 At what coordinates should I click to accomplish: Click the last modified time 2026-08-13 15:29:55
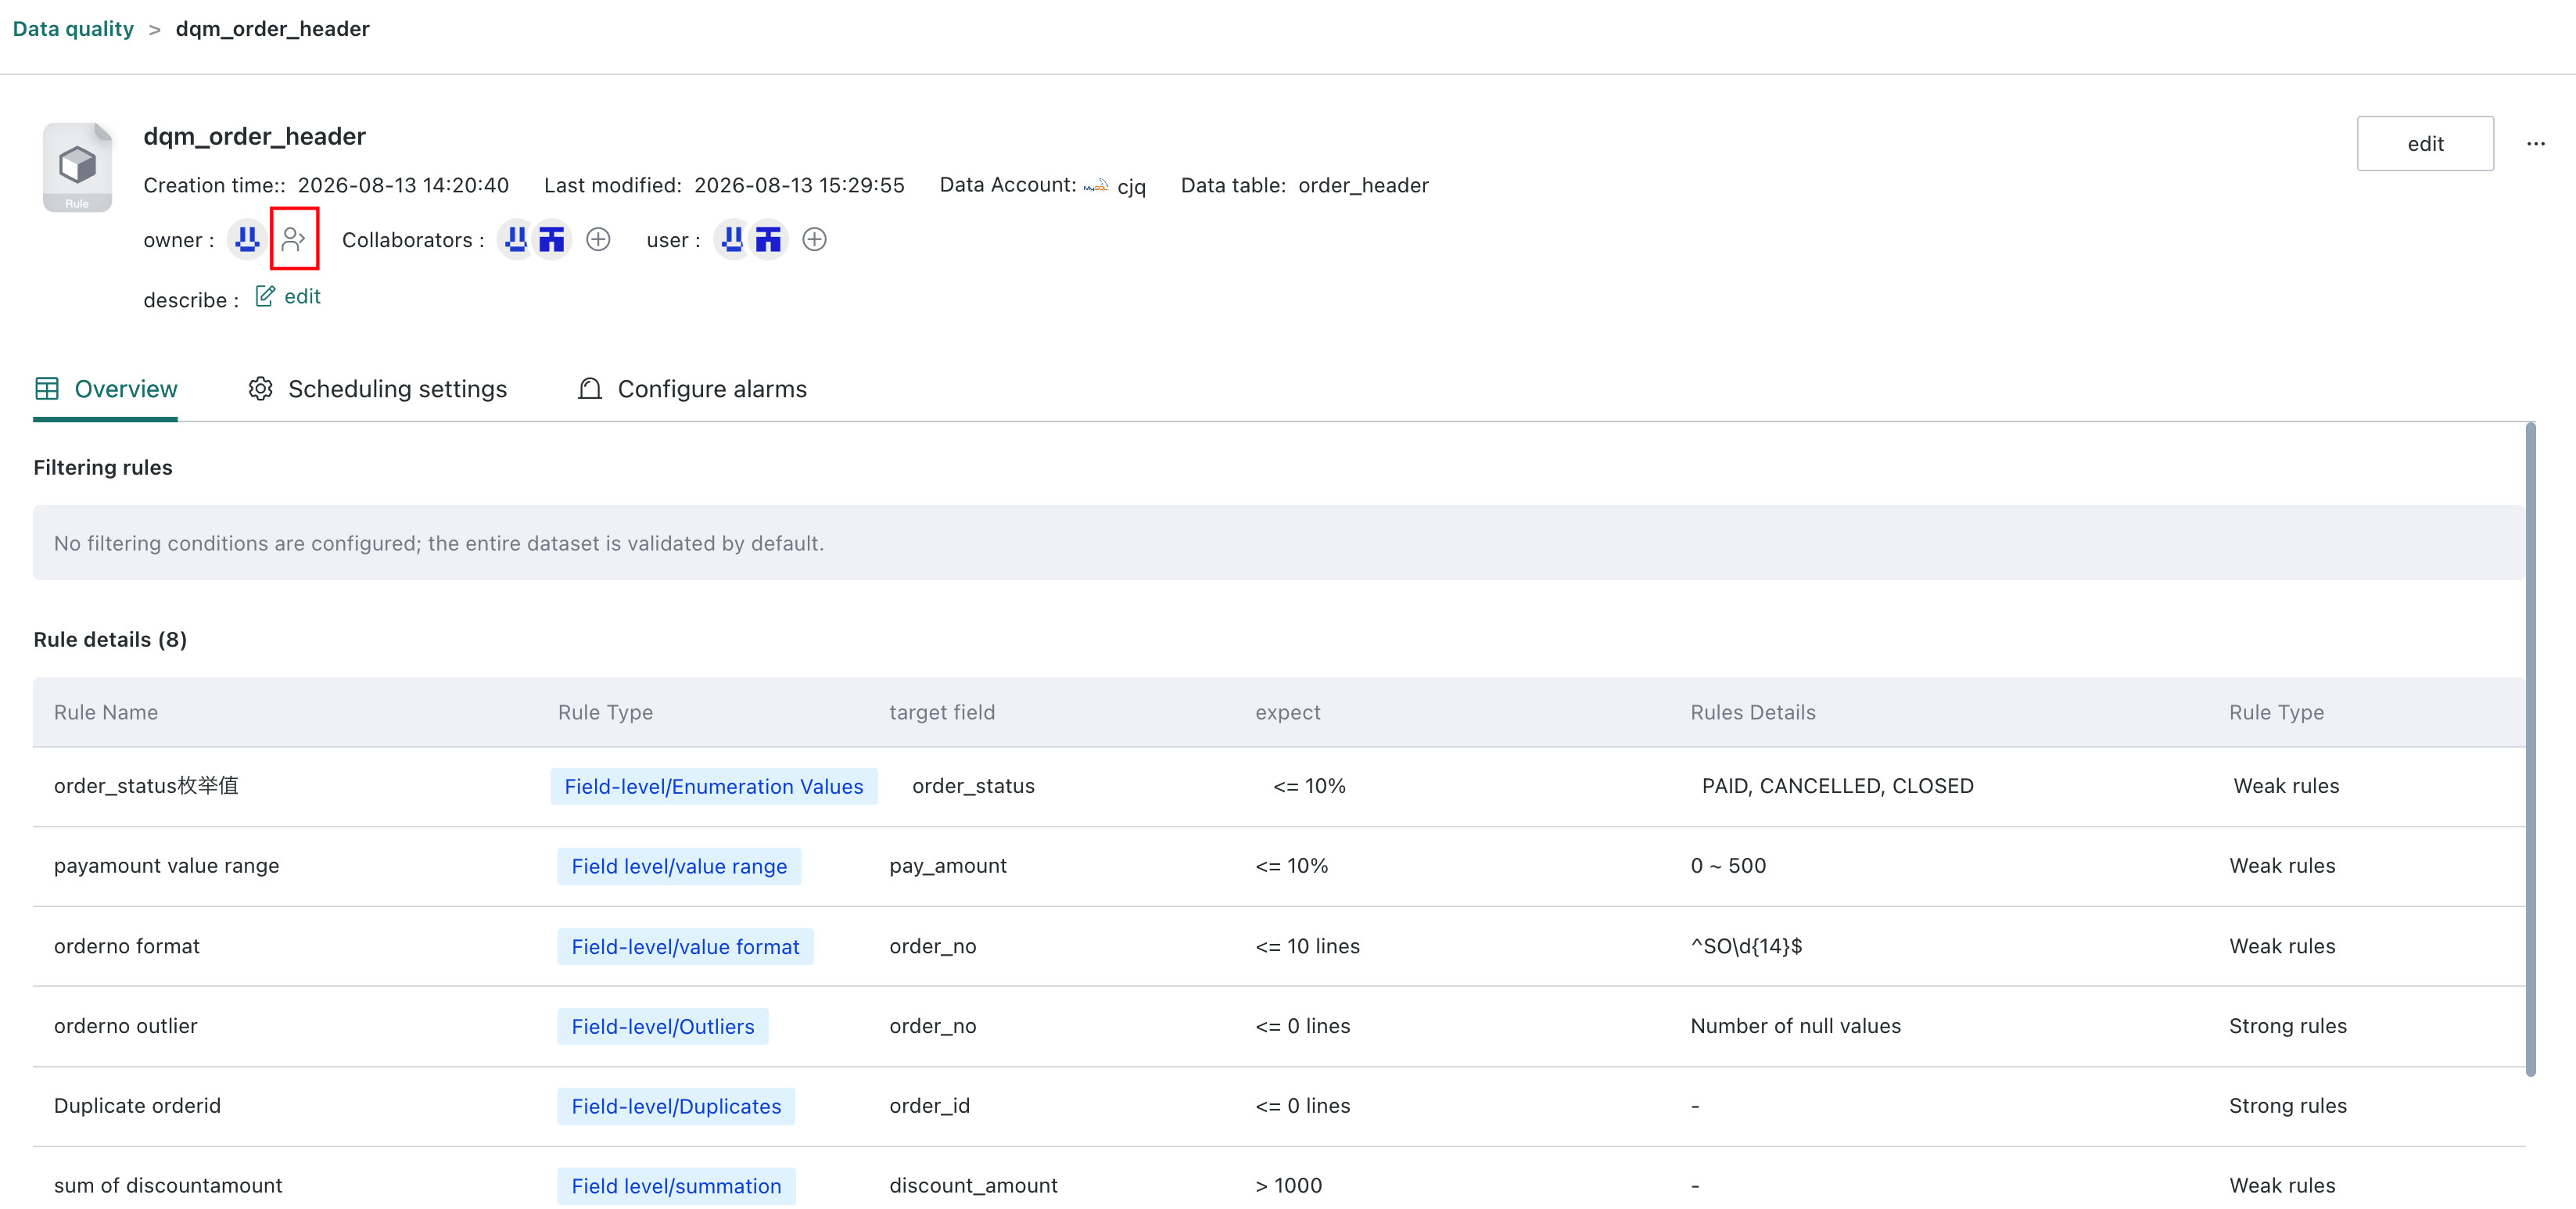pos(799,186)
